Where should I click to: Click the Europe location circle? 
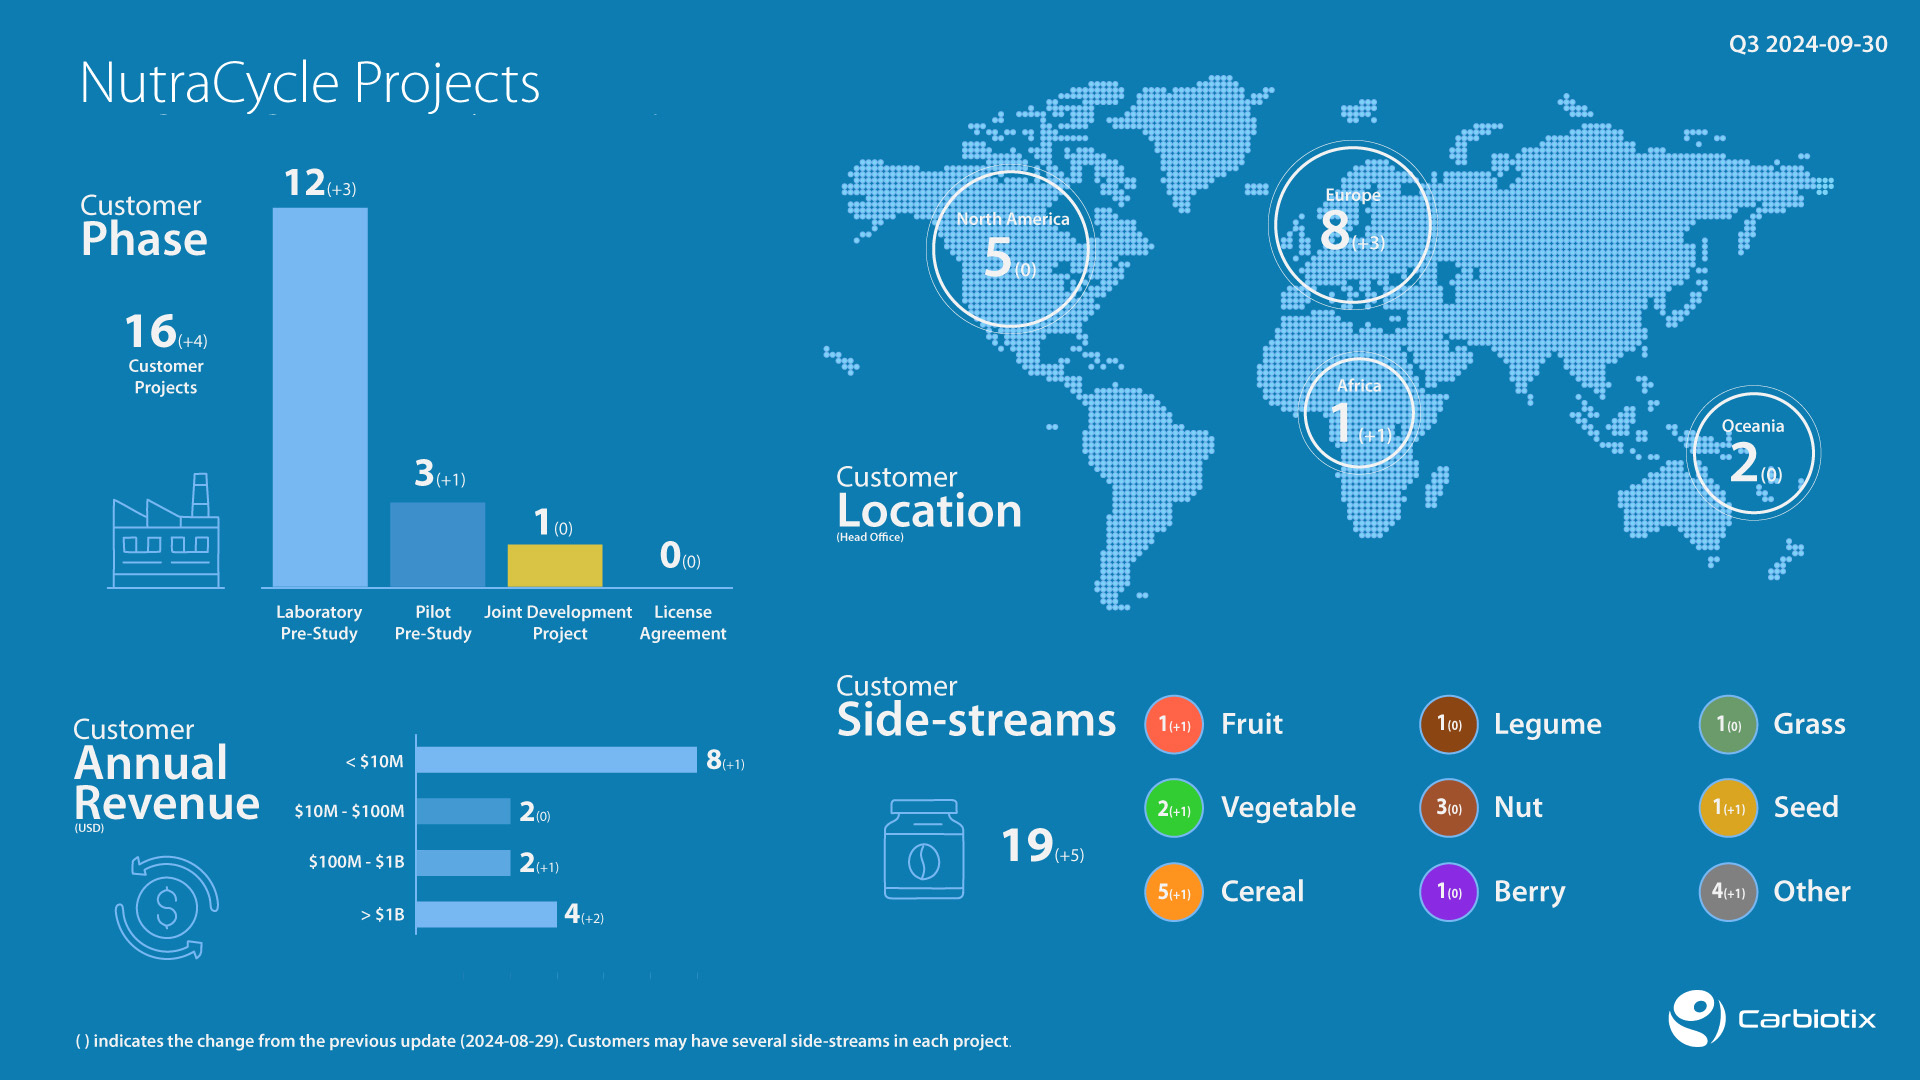point(1352,225)
